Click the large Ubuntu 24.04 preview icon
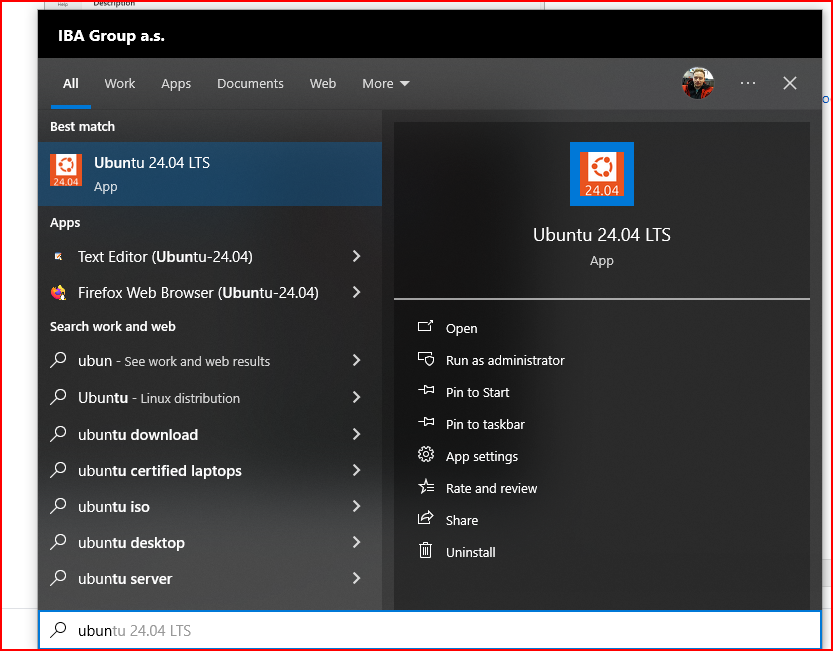833x651 pixels. pyautogui.click(x=601, y=174)
